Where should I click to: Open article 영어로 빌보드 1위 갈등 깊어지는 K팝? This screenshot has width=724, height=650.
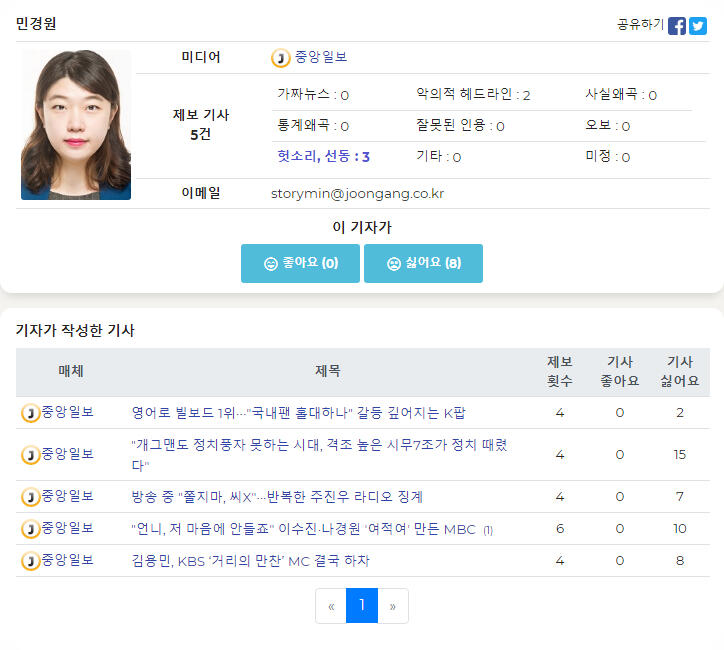tap(299, 412)
